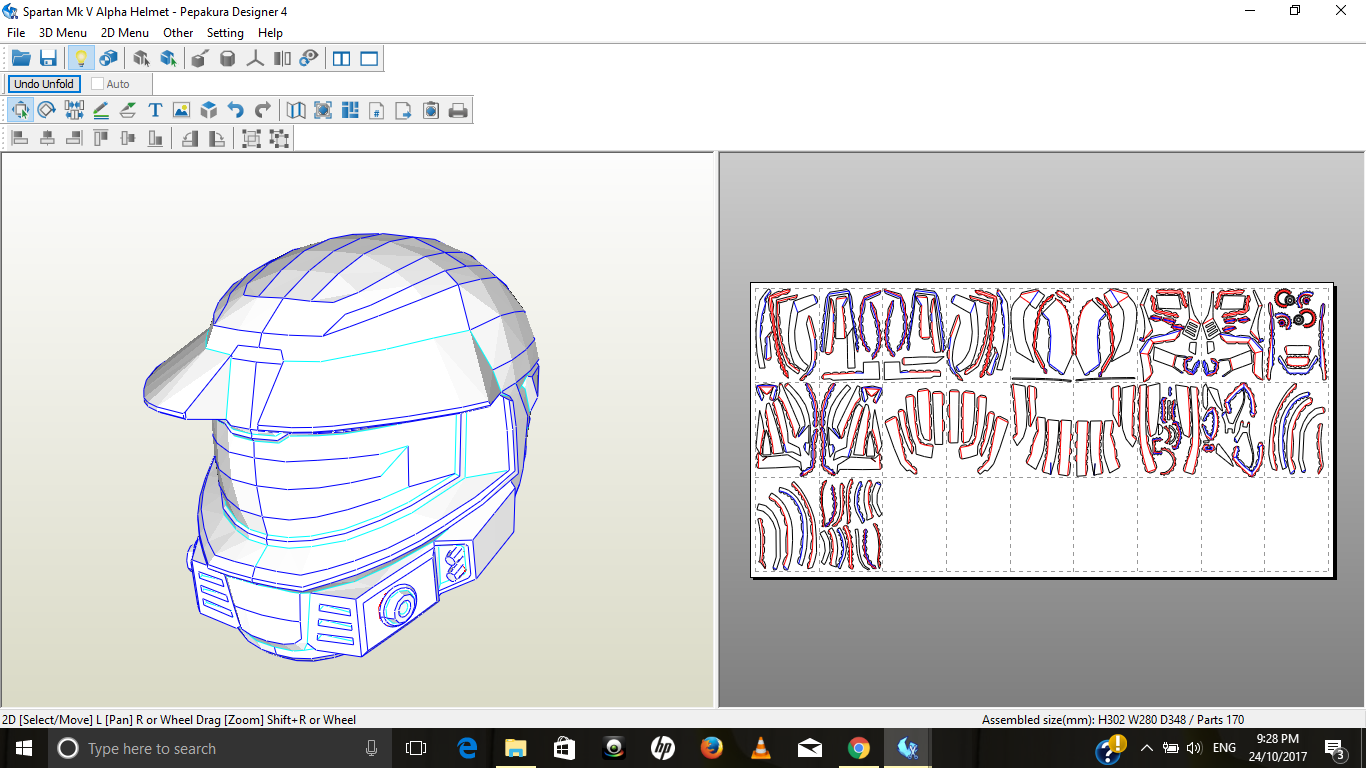Click the unfolded pattern sheet in 2D view
1366x768 pixels.
pyautogui.click(x=1042, y=430)
